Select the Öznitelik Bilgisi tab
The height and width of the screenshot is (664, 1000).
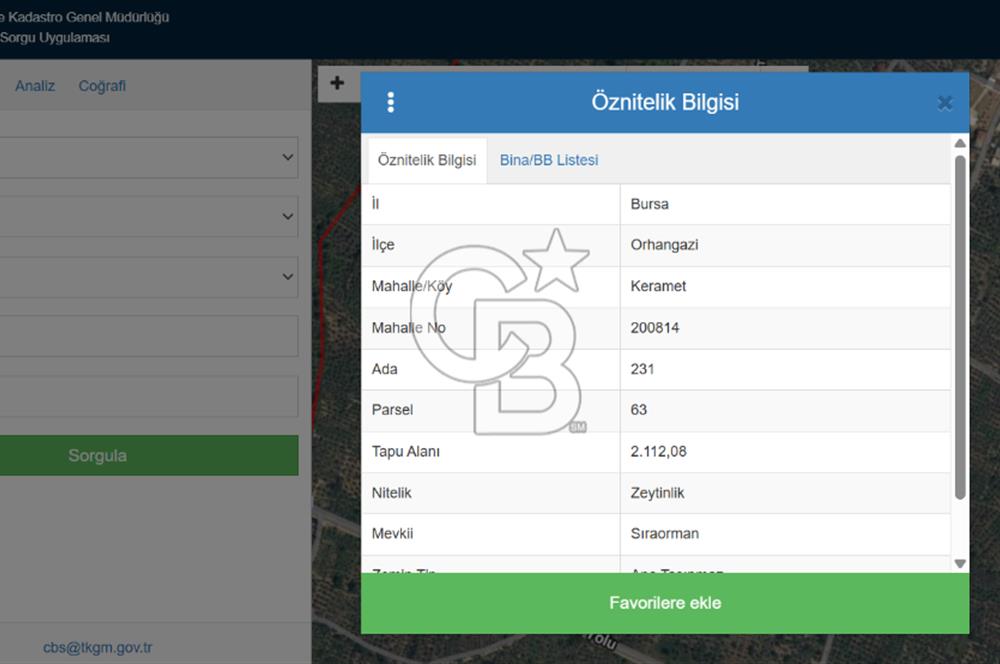click(x=427, y=160)
